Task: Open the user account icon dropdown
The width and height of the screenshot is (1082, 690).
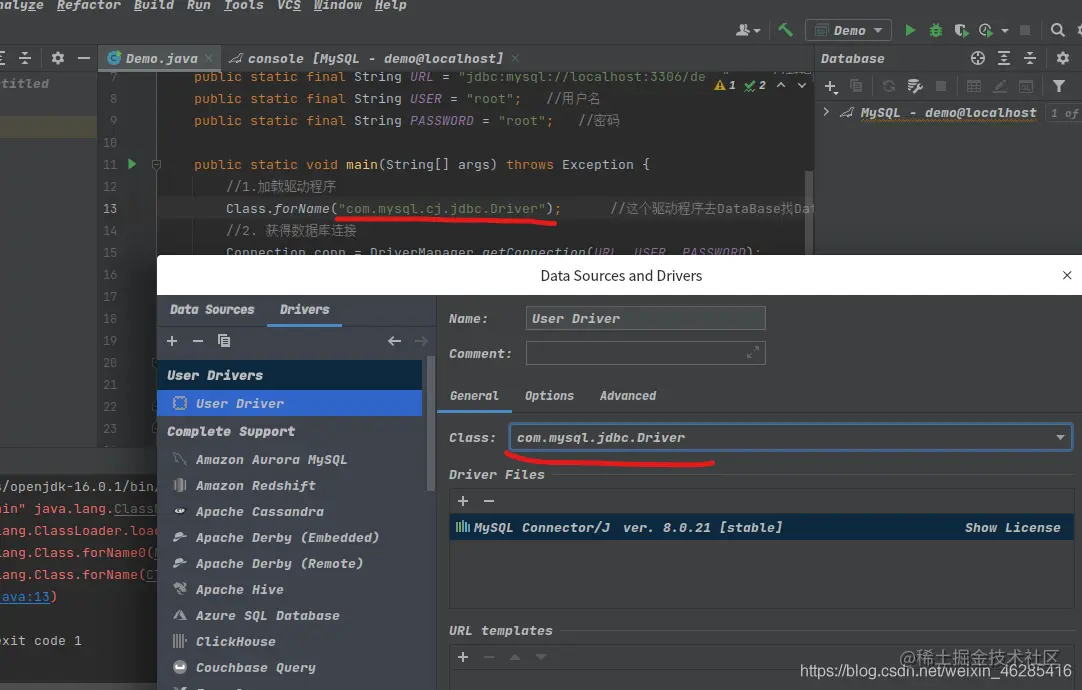Action: pyautogui.click(x=747, y=30)
